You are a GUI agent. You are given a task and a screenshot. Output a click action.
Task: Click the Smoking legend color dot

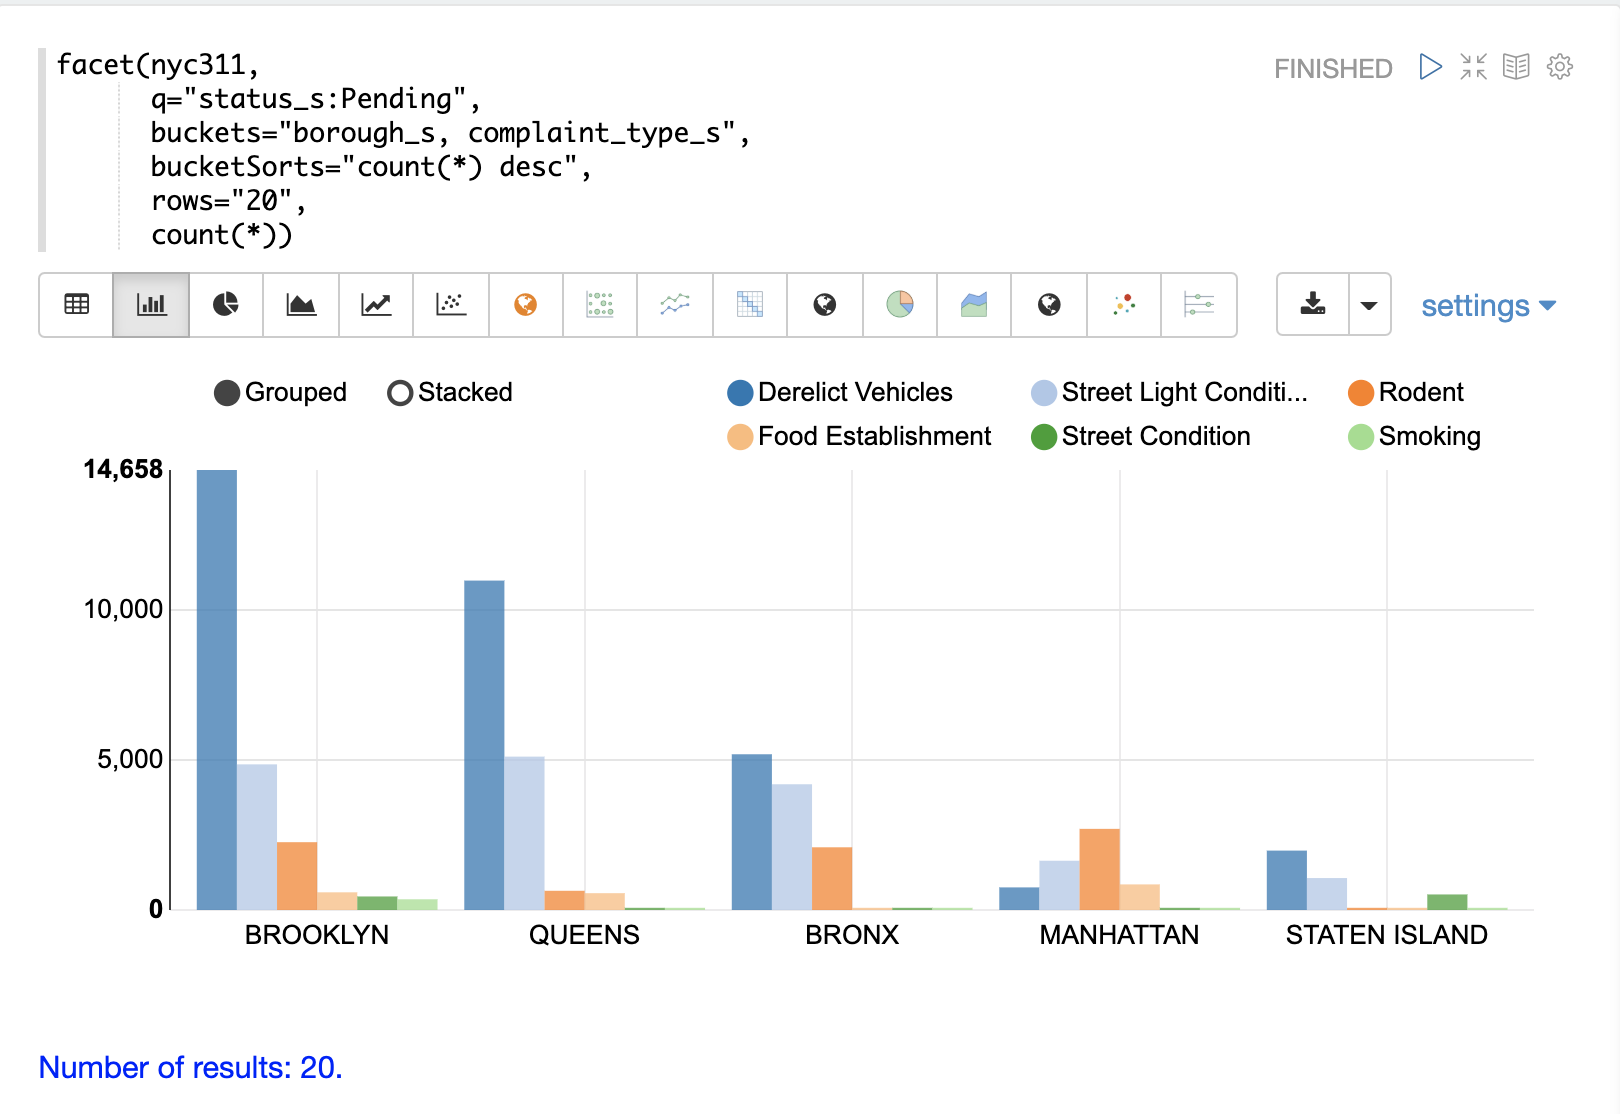(x=1361, y=437)
